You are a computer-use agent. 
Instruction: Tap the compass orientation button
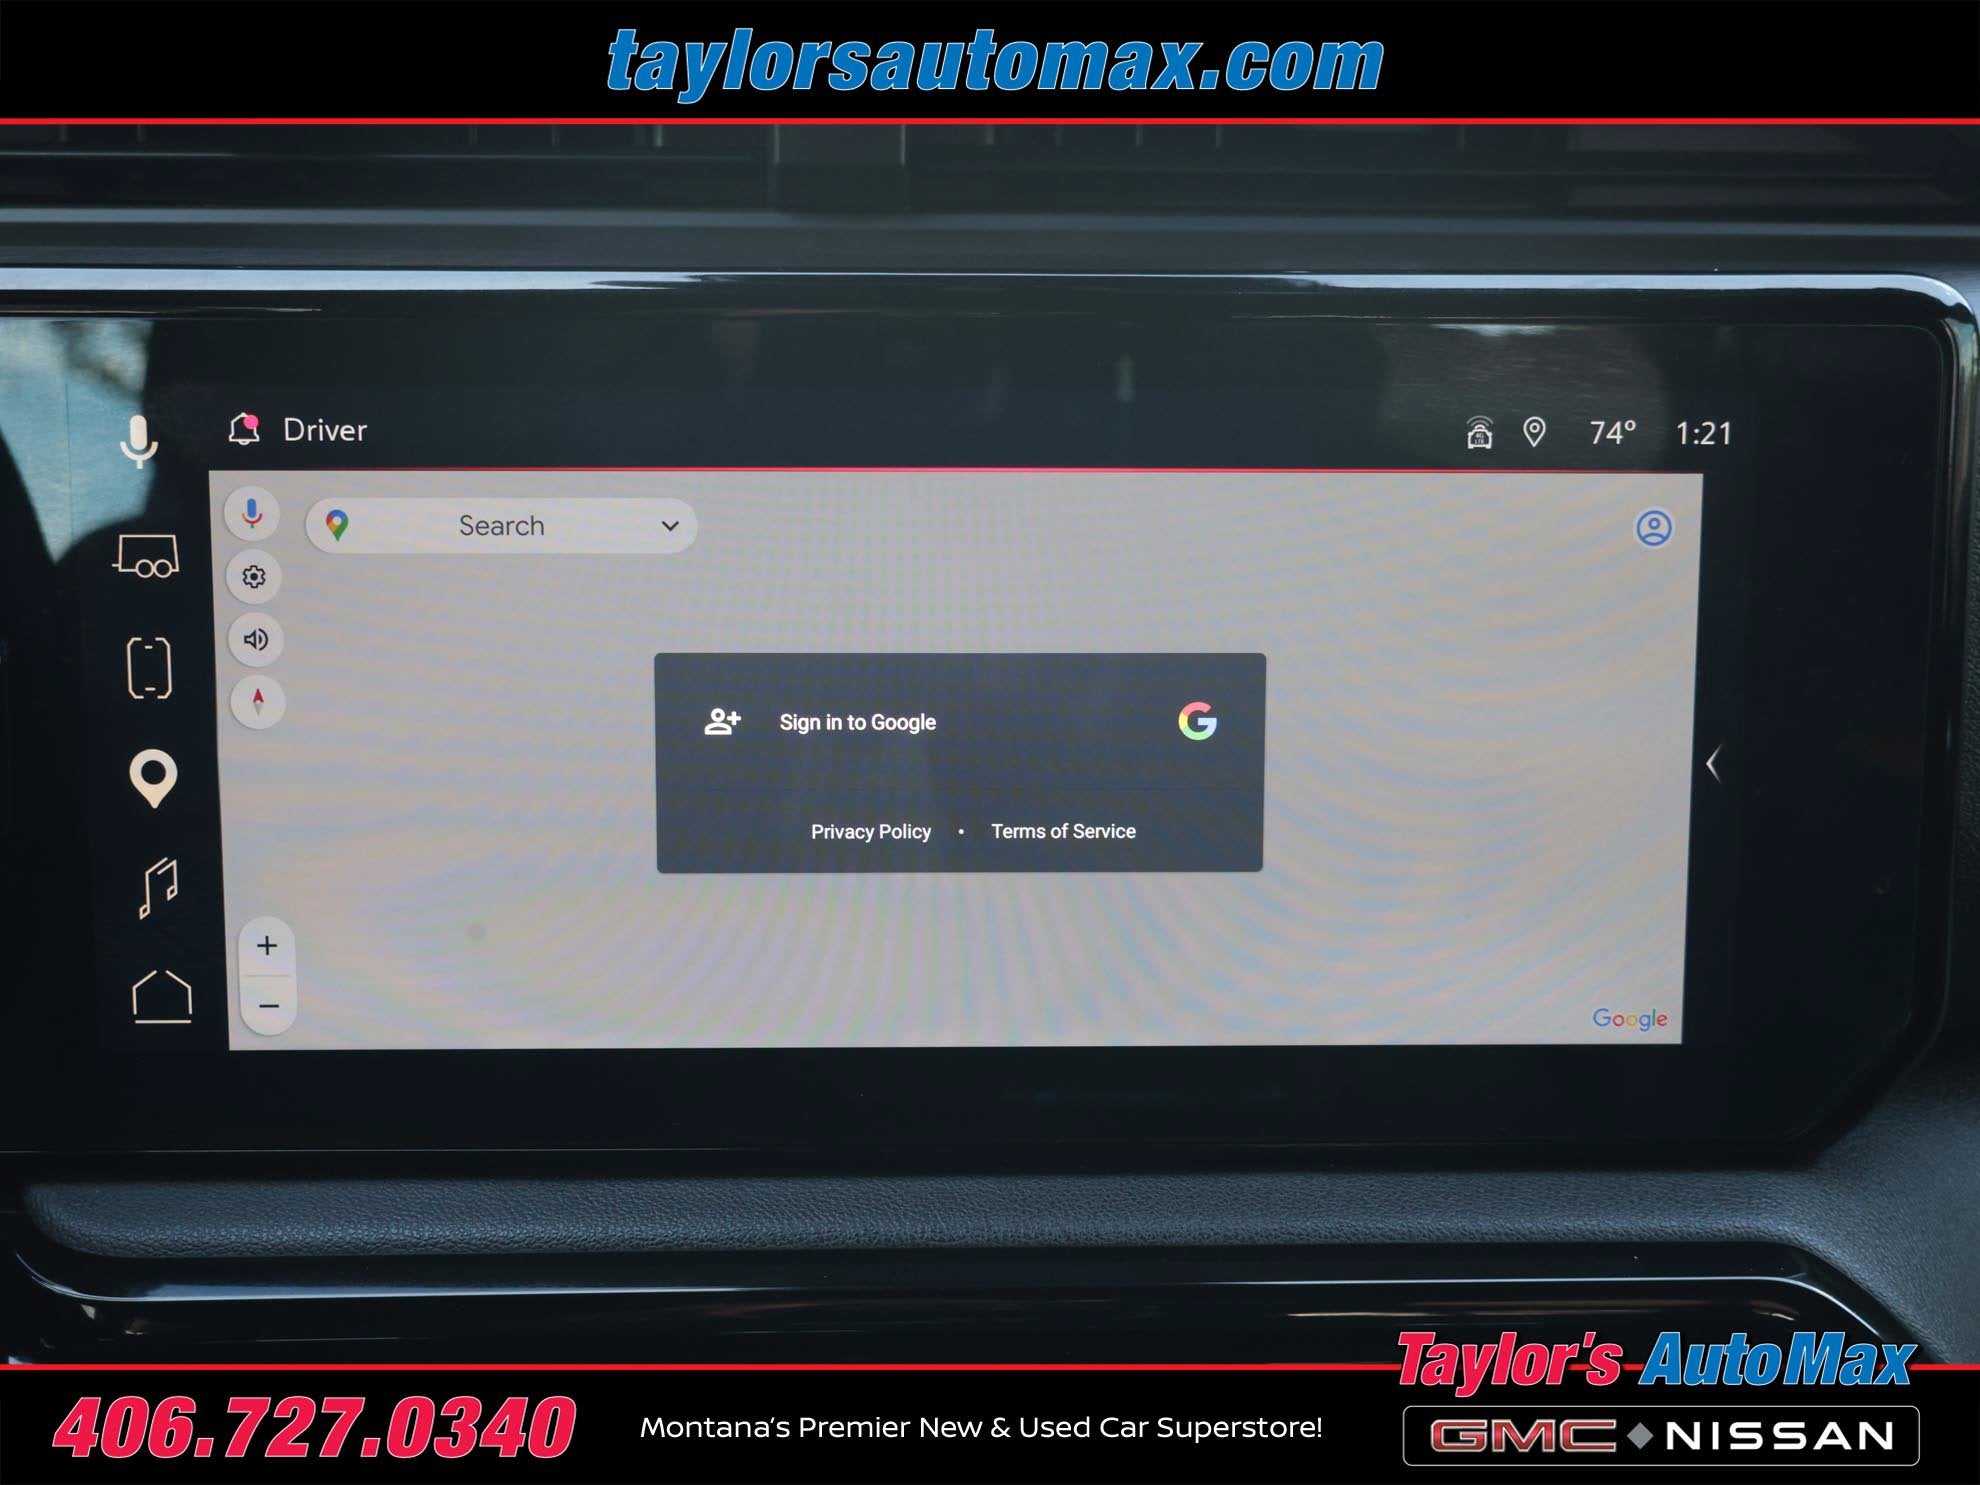click(258, 701)
